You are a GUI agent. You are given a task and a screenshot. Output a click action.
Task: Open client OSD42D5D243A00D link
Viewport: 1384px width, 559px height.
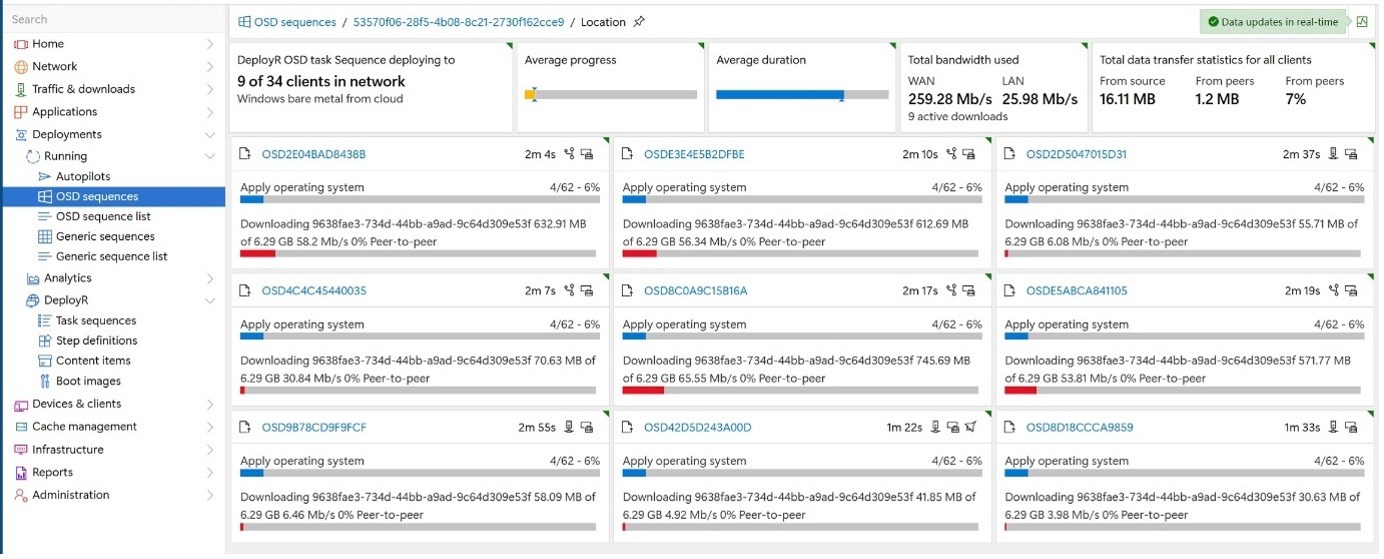(697, 428)
